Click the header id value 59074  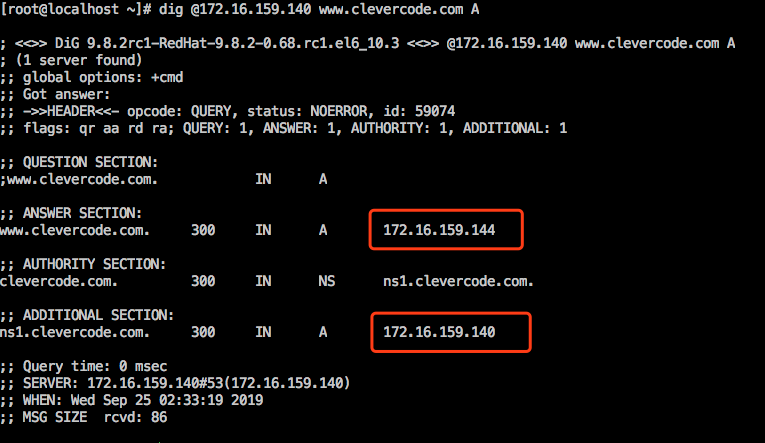click(435, 111)
